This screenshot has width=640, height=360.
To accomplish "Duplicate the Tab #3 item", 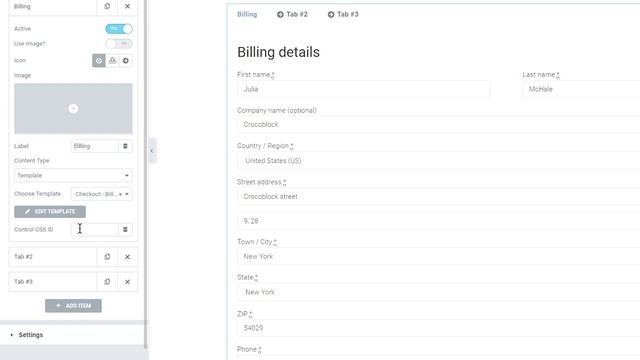I will pos(107,282).
